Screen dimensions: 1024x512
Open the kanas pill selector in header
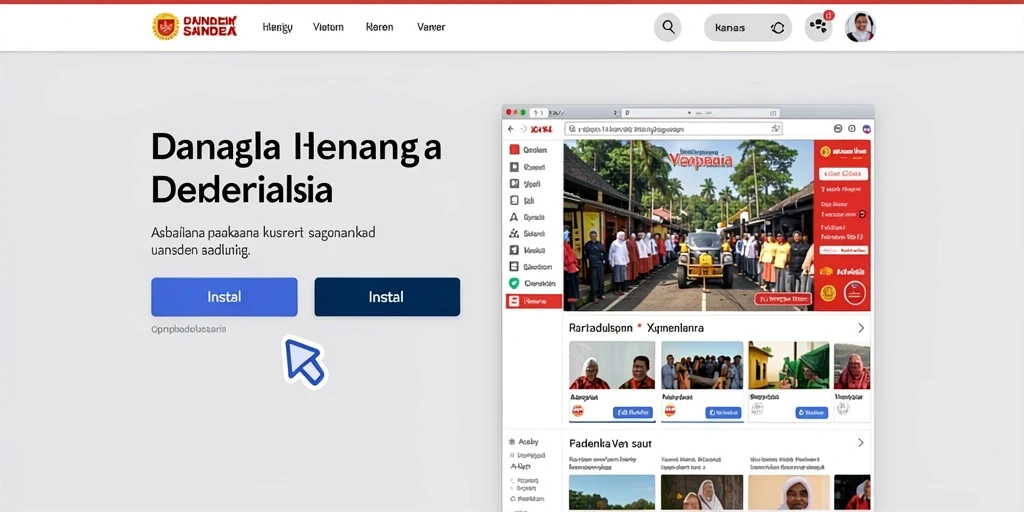[748, 28]
